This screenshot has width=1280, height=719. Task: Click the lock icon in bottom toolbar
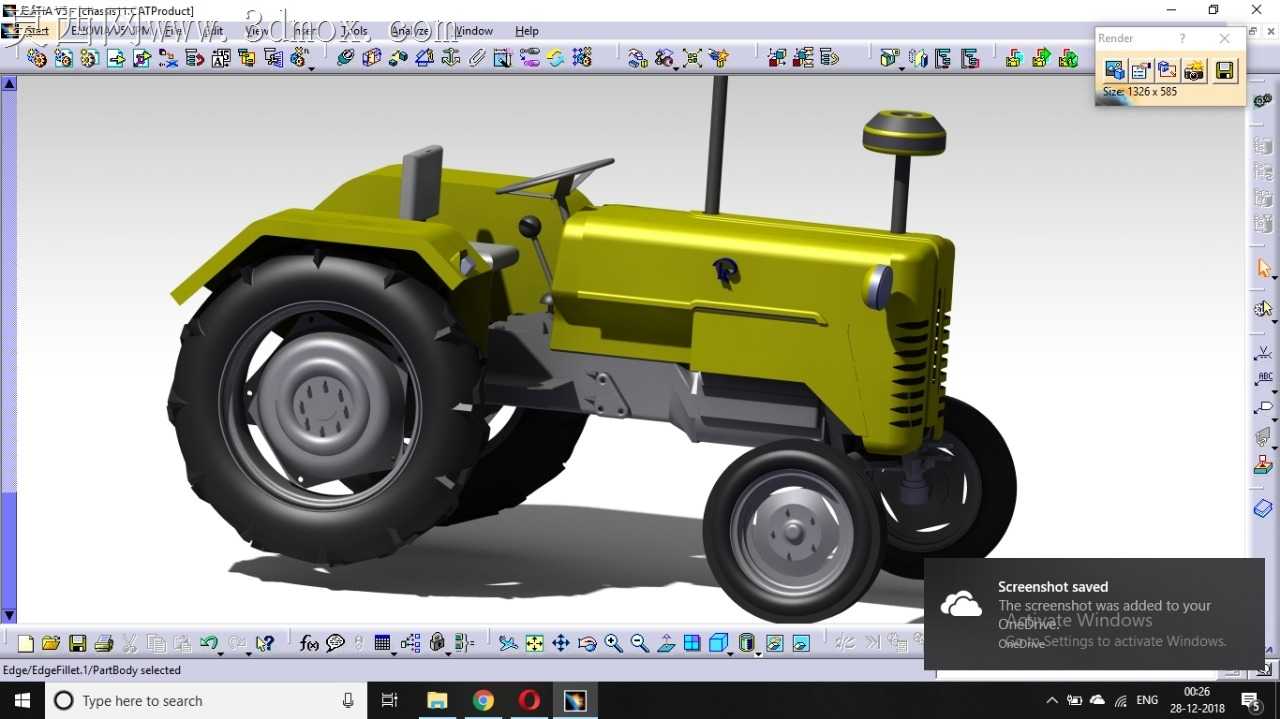click(437, 643)
